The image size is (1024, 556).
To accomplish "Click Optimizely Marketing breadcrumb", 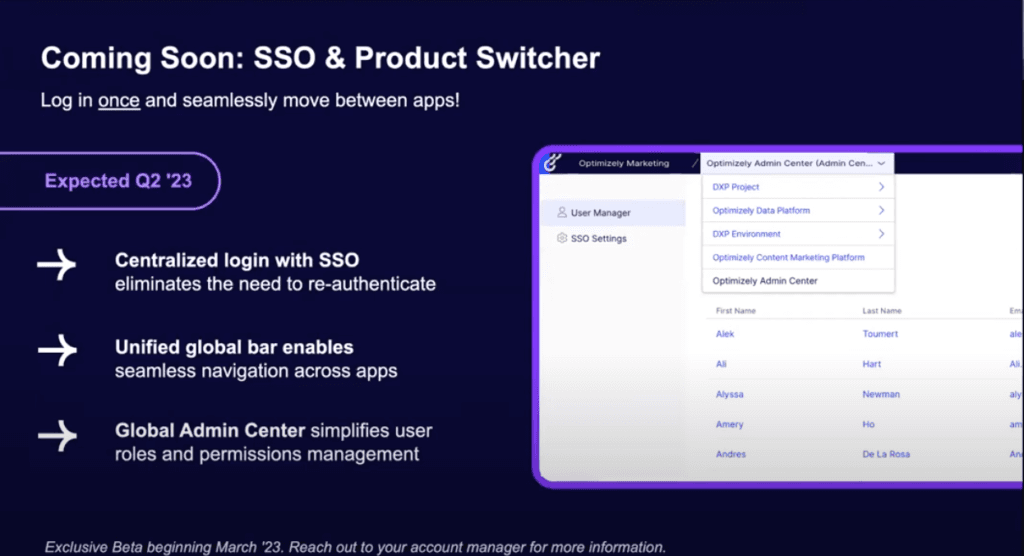I will (x=624, y=163).
